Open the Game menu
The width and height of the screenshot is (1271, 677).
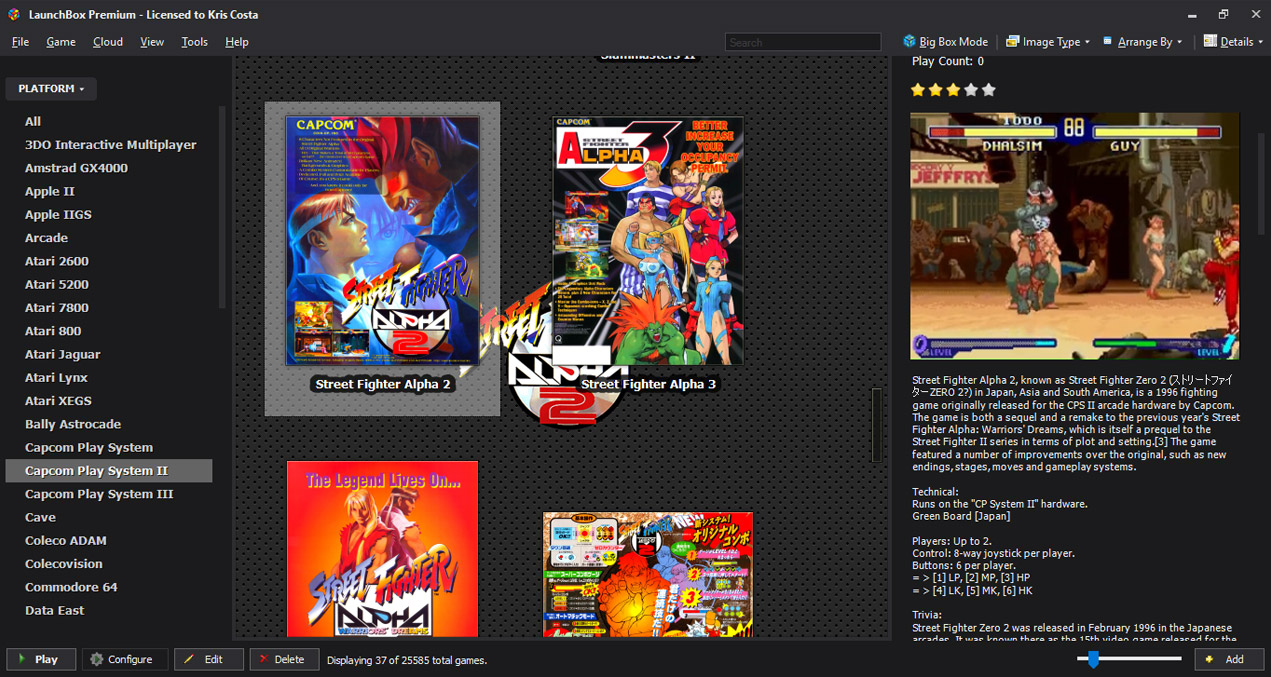point(61,42)
